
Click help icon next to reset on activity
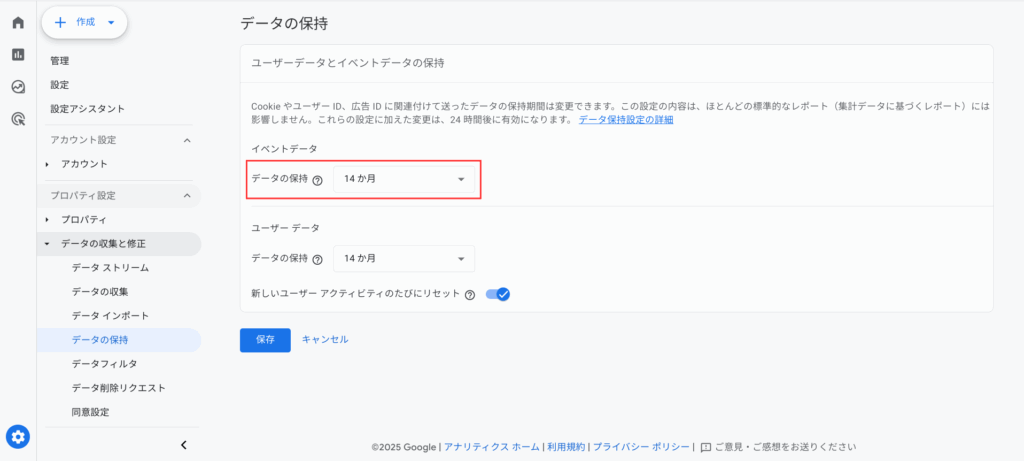point(470,294)
